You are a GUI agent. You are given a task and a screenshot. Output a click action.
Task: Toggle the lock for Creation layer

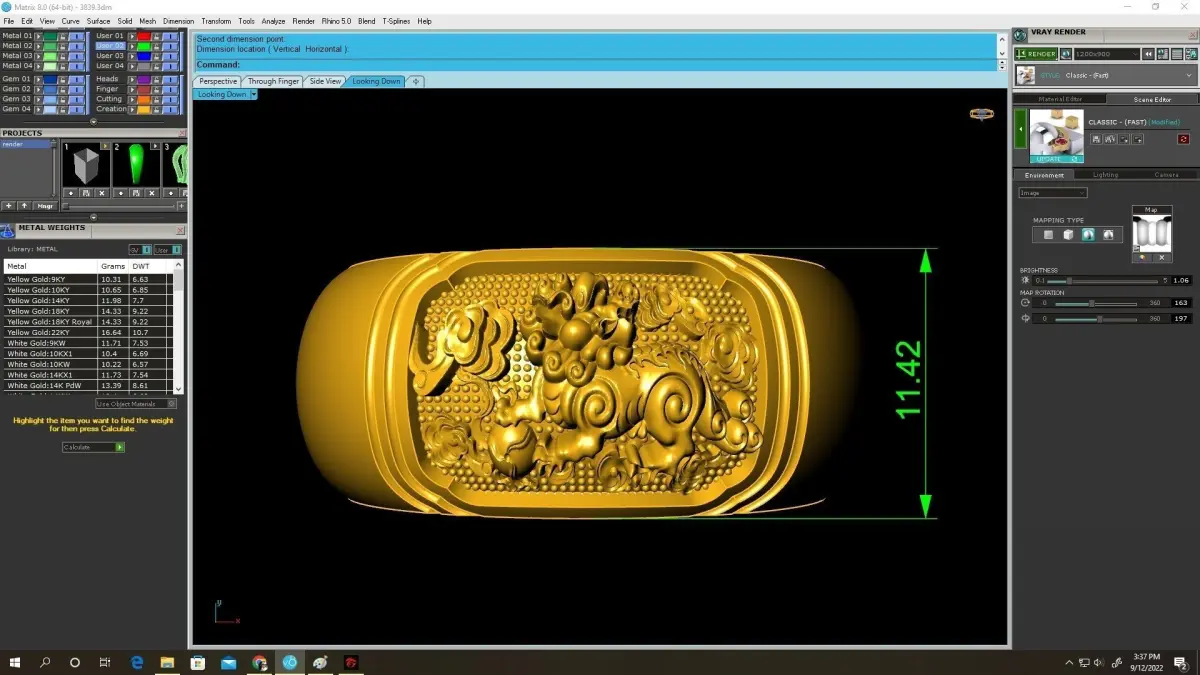(x=157, y=109)
